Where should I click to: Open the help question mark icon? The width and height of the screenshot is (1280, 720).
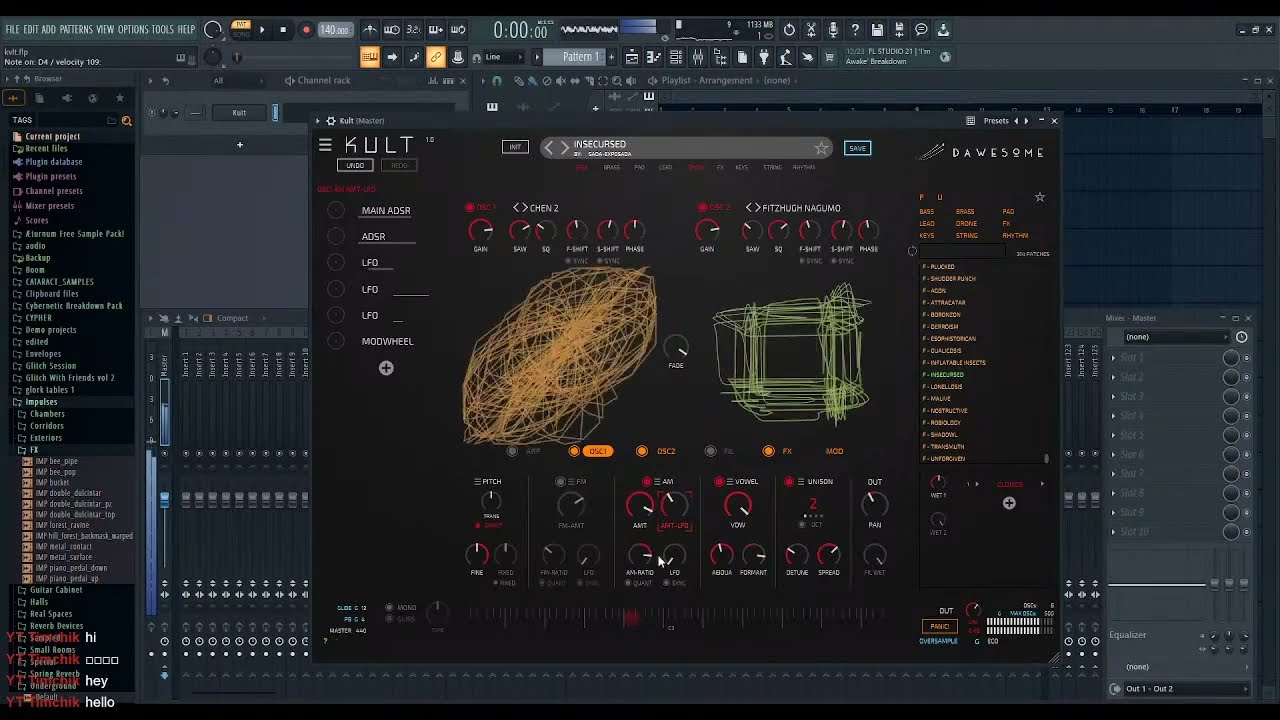(x=855, y=30)
